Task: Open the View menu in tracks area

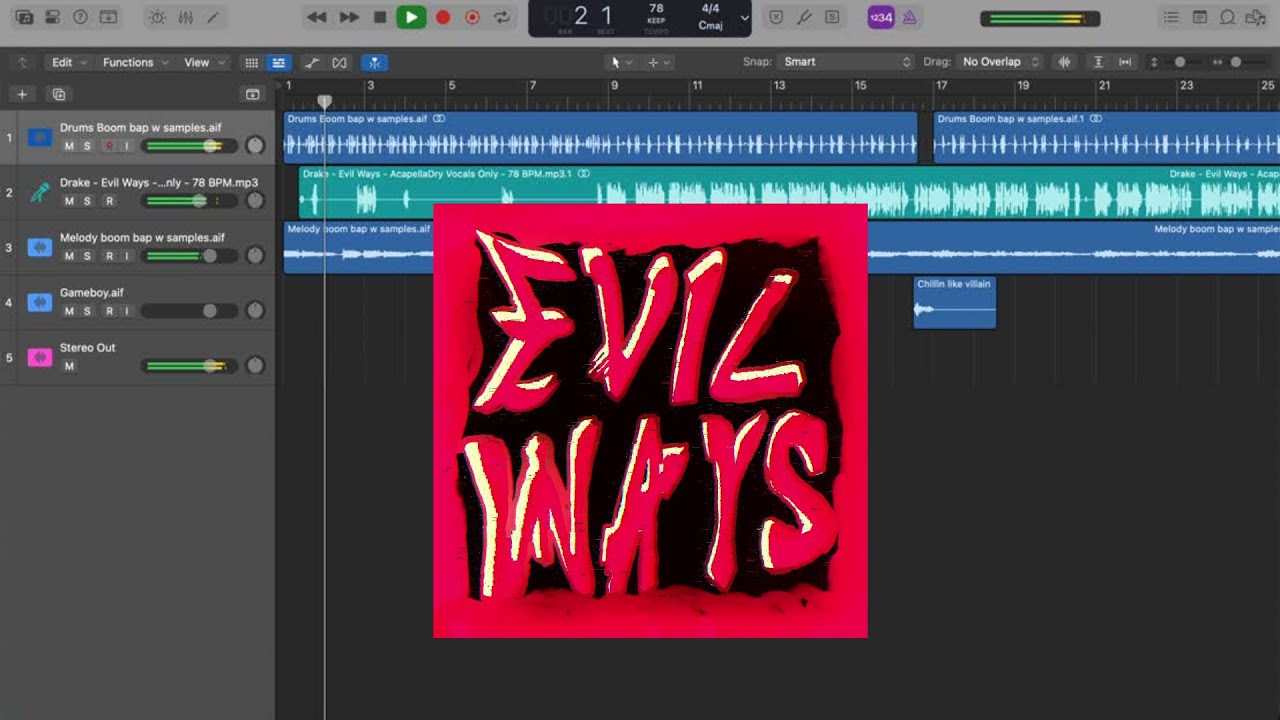Action: tap(203, 62)
